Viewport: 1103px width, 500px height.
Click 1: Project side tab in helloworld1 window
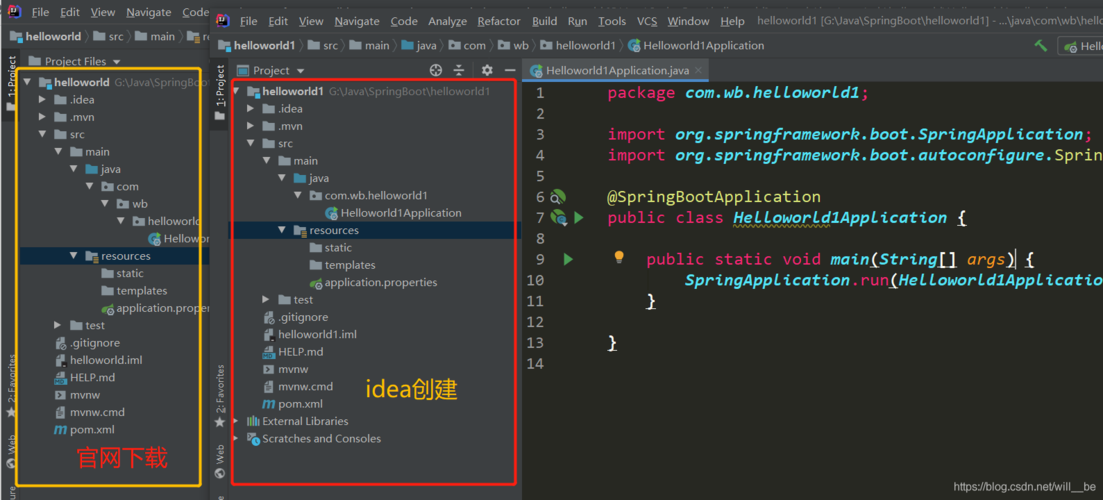[x=220, y=92]
